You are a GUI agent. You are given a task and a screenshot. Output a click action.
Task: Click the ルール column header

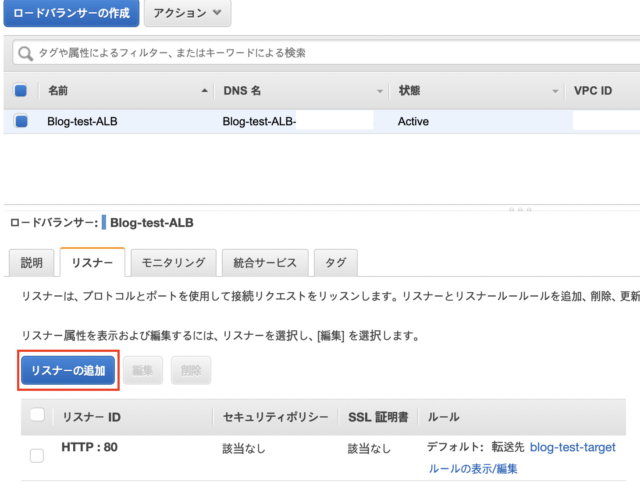click(x=443, y=417)
